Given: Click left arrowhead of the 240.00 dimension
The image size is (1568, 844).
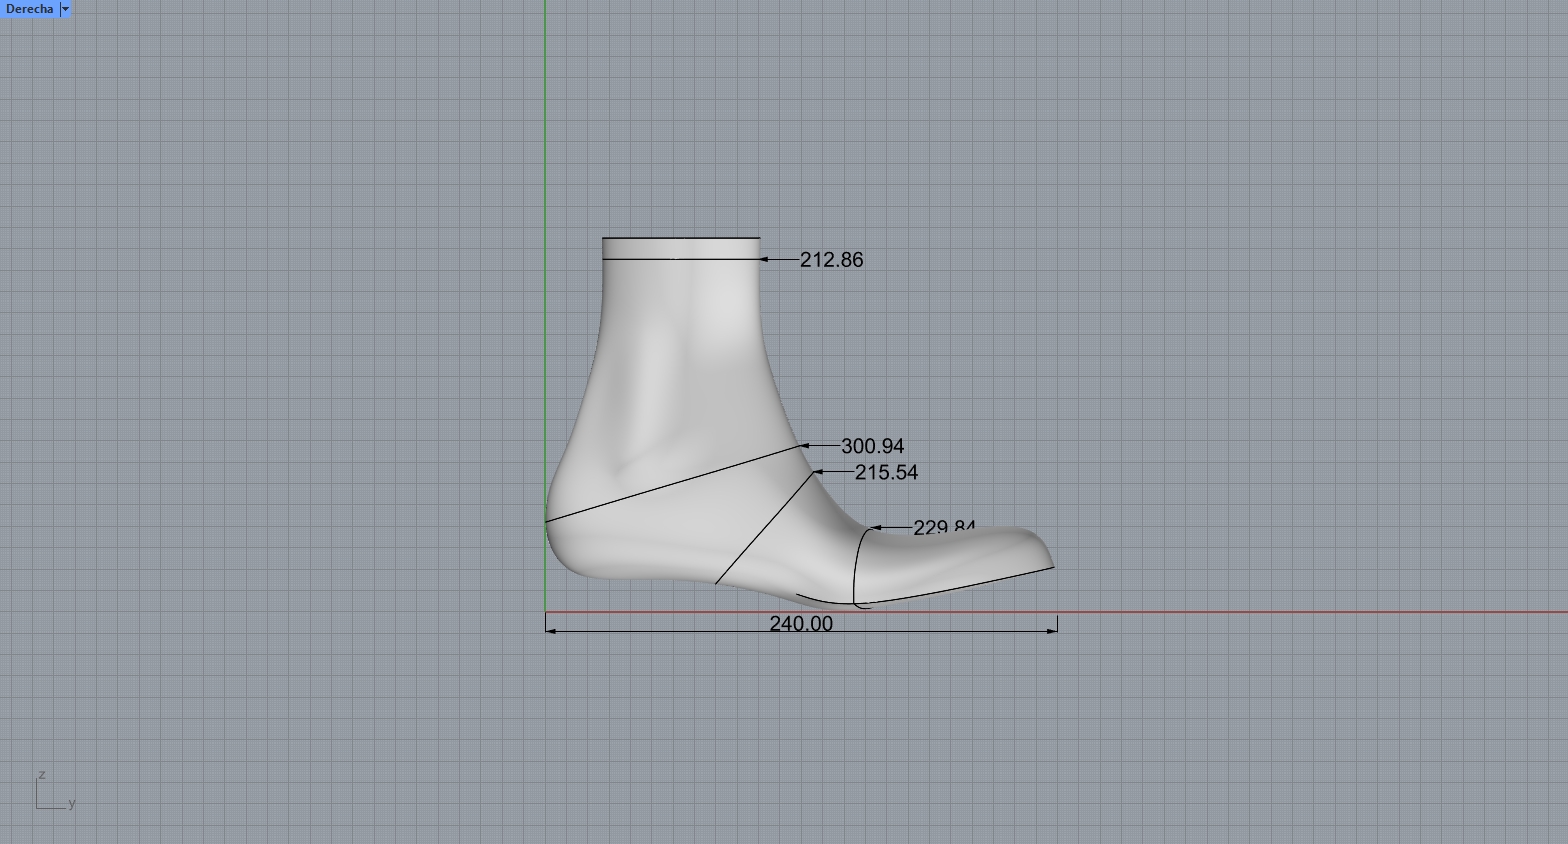Looking at the screenshot, I should tap(551, 631).
